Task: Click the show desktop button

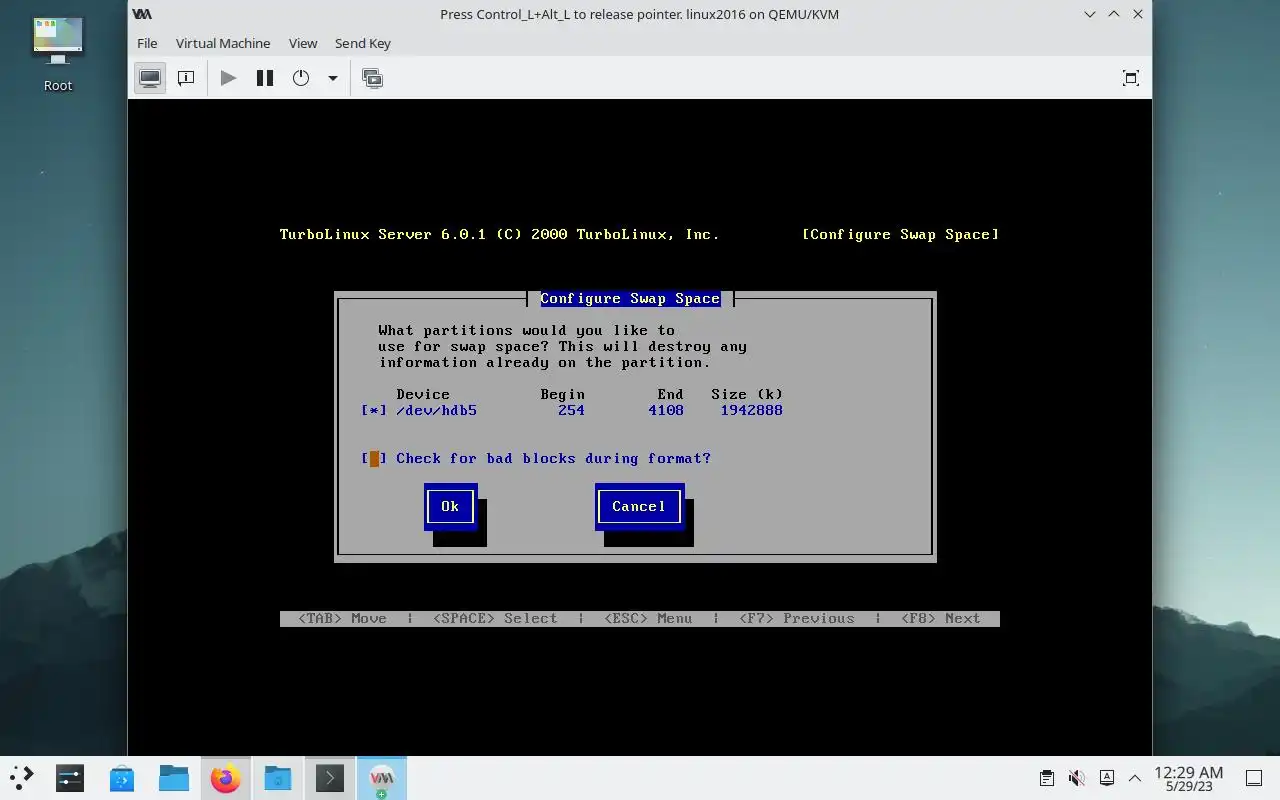Action: tap(1253, 778)
